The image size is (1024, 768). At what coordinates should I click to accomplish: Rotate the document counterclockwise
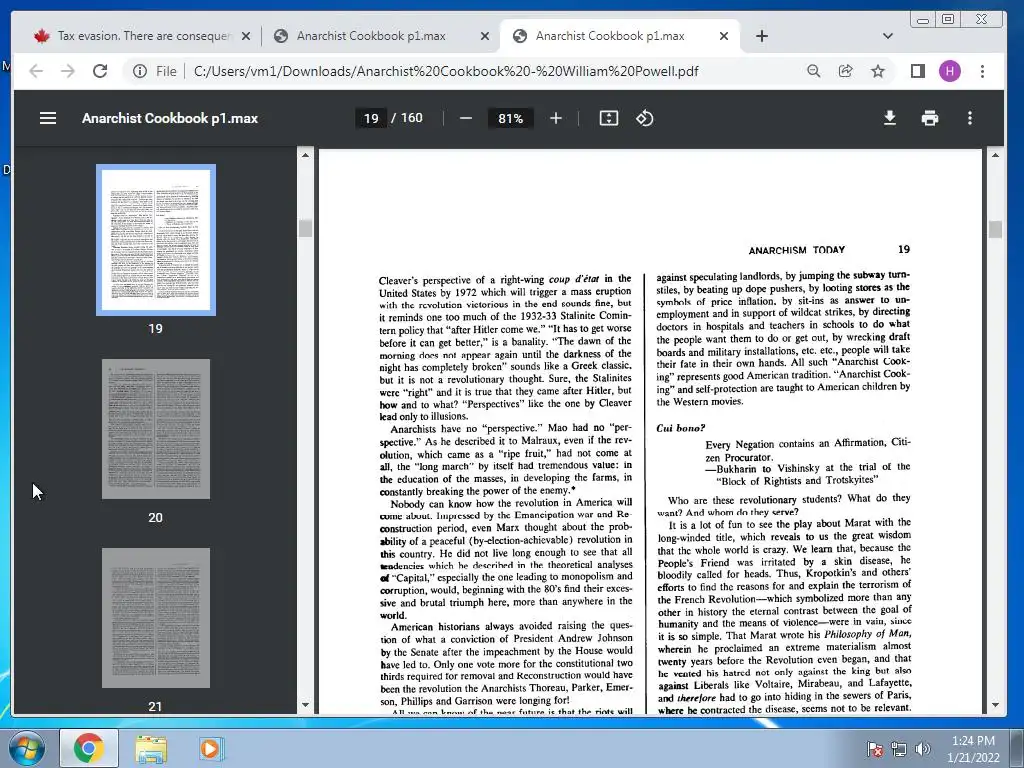tap(645, 118)
